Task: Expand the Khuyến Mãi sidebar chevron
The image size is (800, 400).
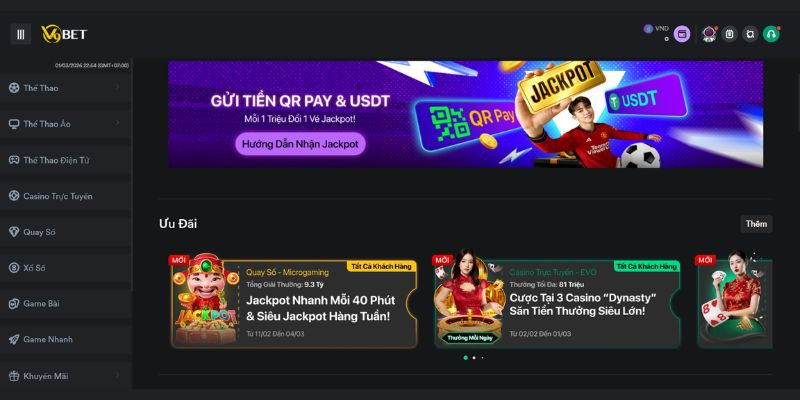Action: pos(117,376)
